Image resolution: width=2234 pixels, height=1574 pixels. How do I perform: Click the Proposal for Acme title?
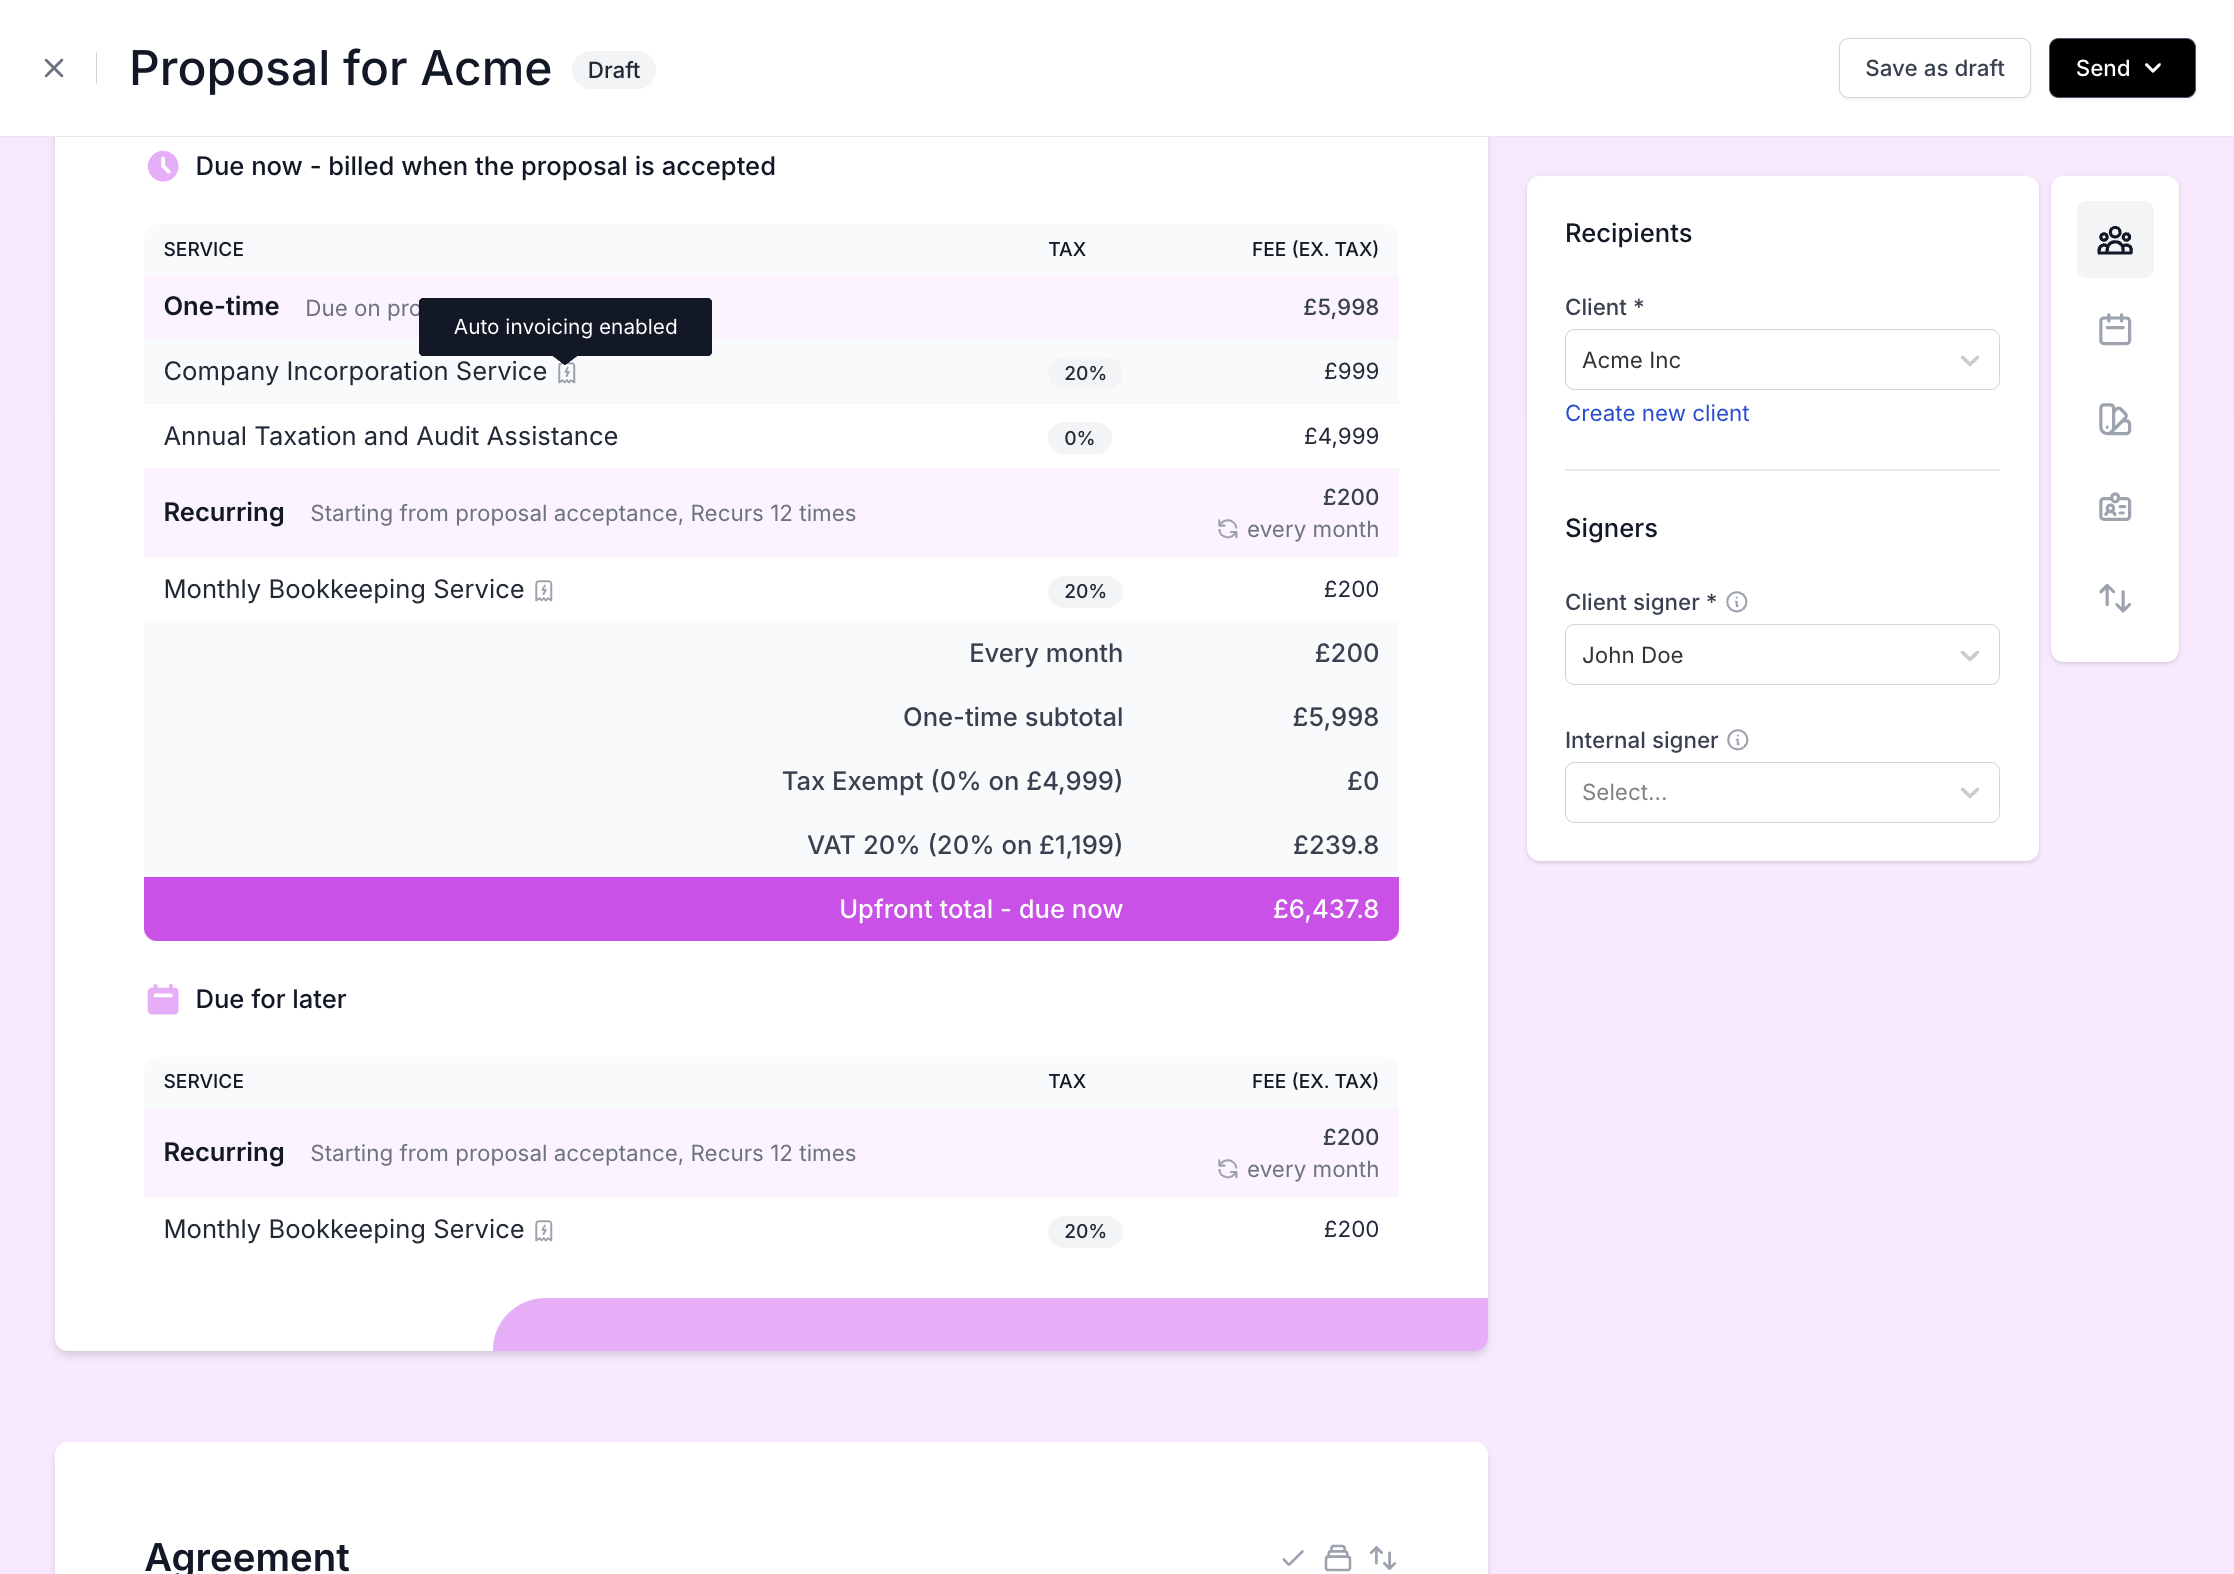(x=340, y=68)
